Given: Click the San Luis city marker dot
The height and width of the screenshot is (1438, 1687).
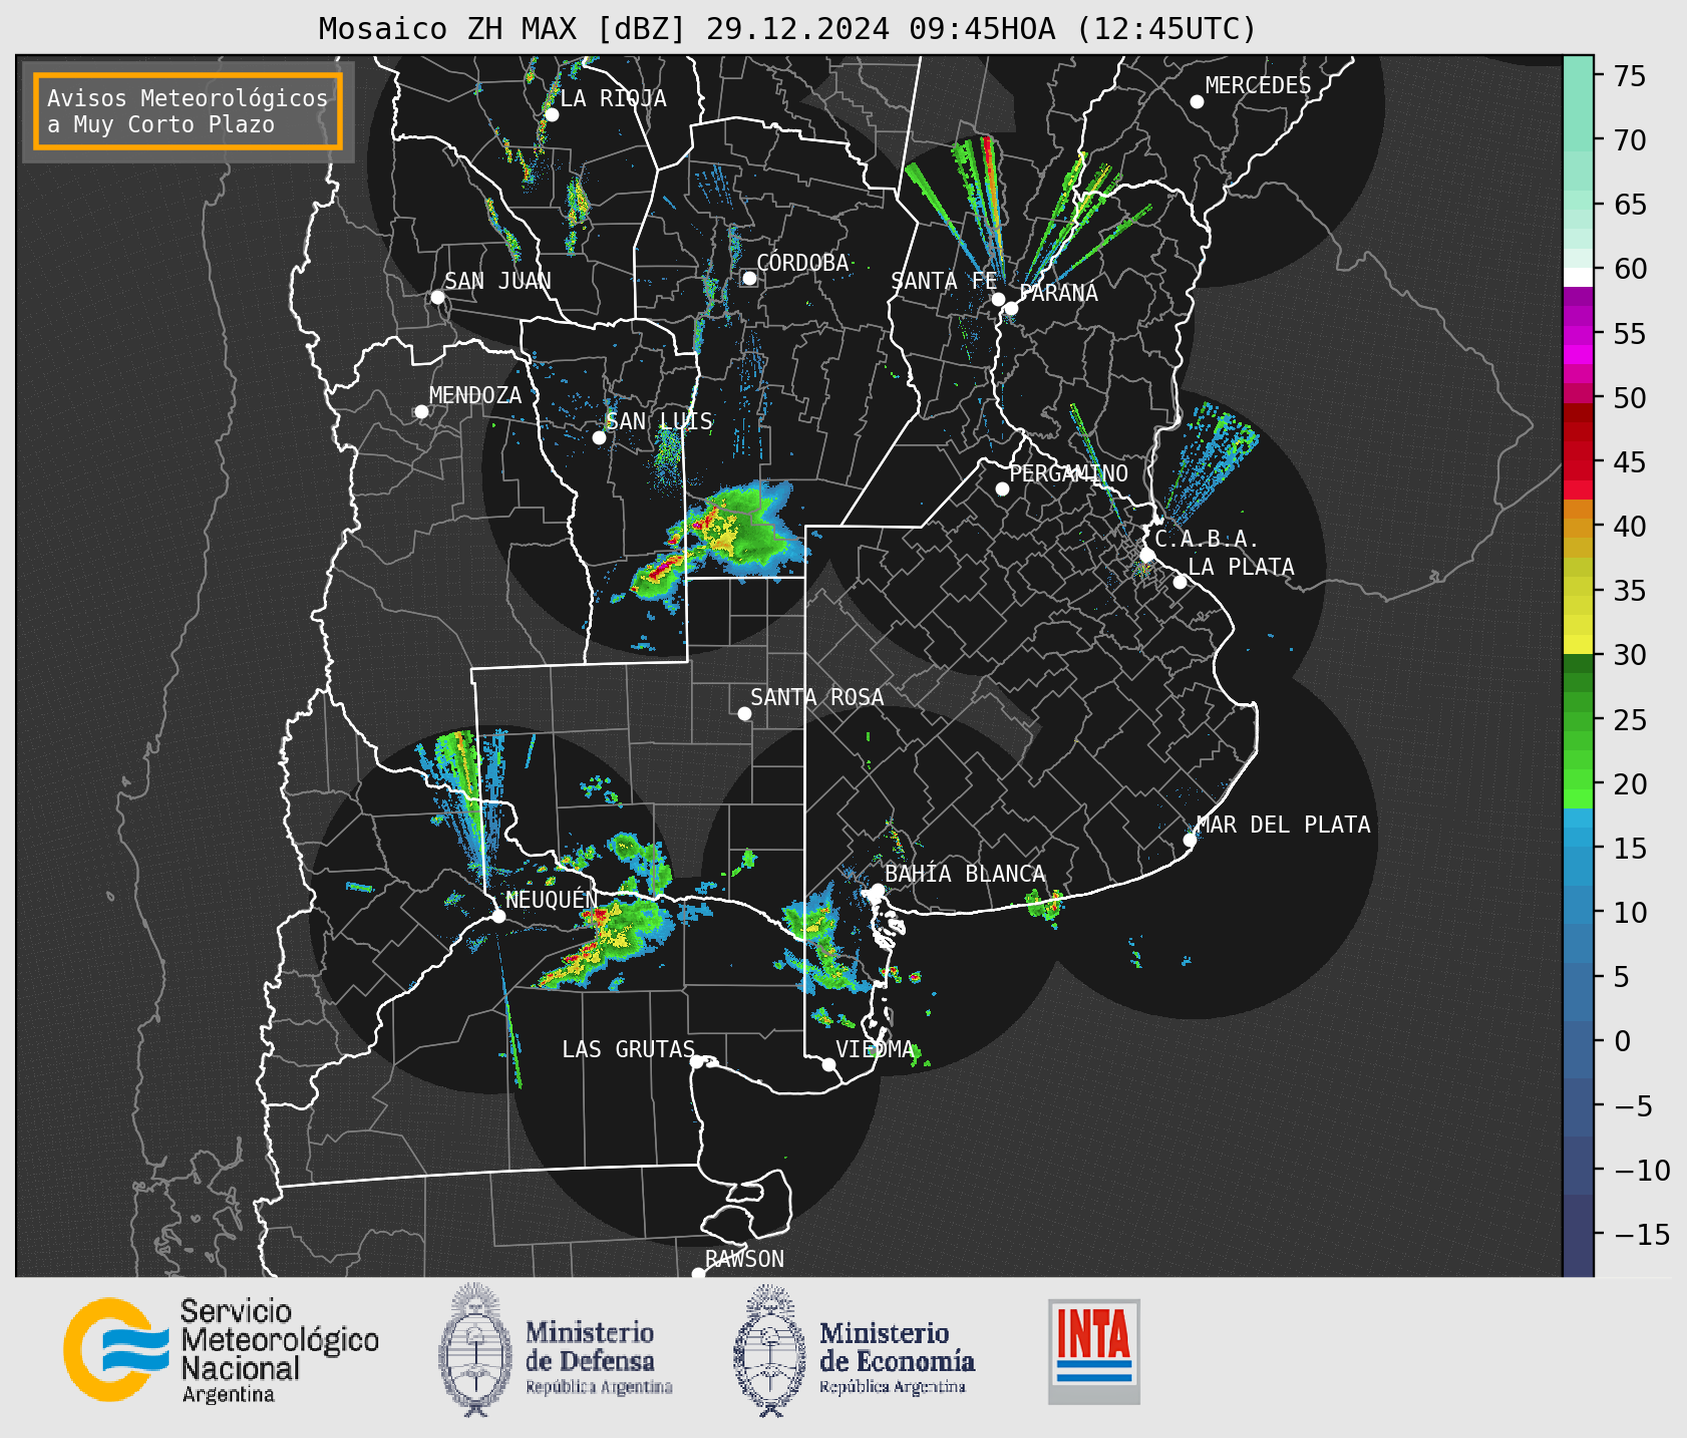Looking at the screenshot, I should pyautogui.click(x=599, y=438).
